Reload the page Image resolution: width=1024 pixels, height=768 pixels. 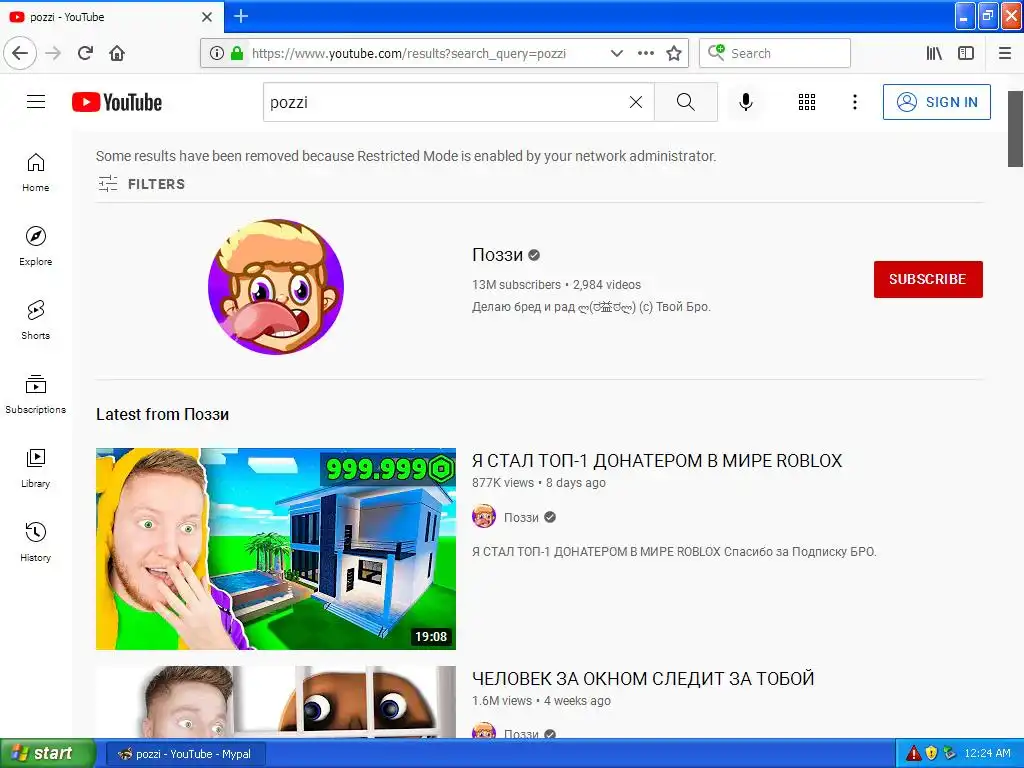pos(85,53)
